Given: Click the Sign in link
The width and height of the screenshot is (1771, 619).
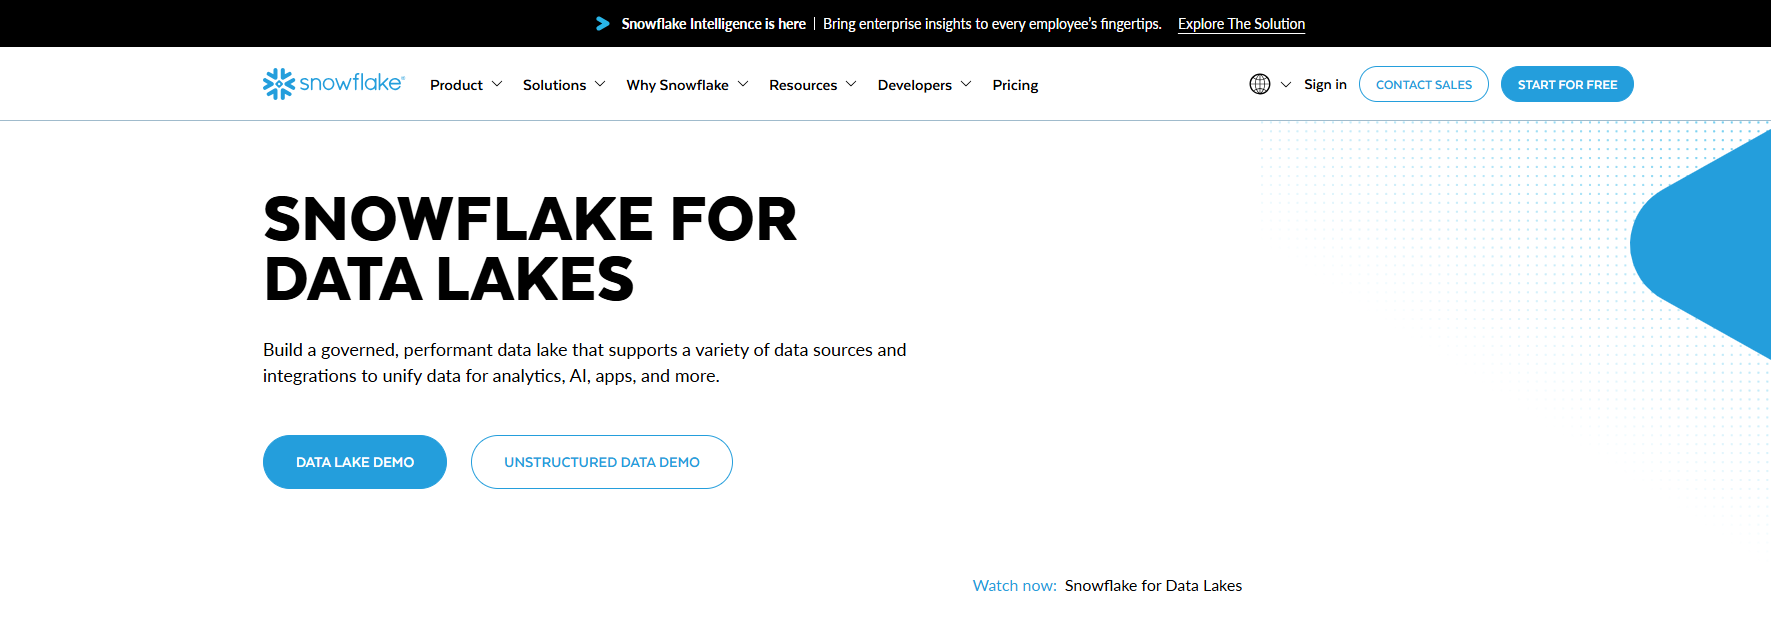Looking at the screenshot, I should pos(1325,84).
